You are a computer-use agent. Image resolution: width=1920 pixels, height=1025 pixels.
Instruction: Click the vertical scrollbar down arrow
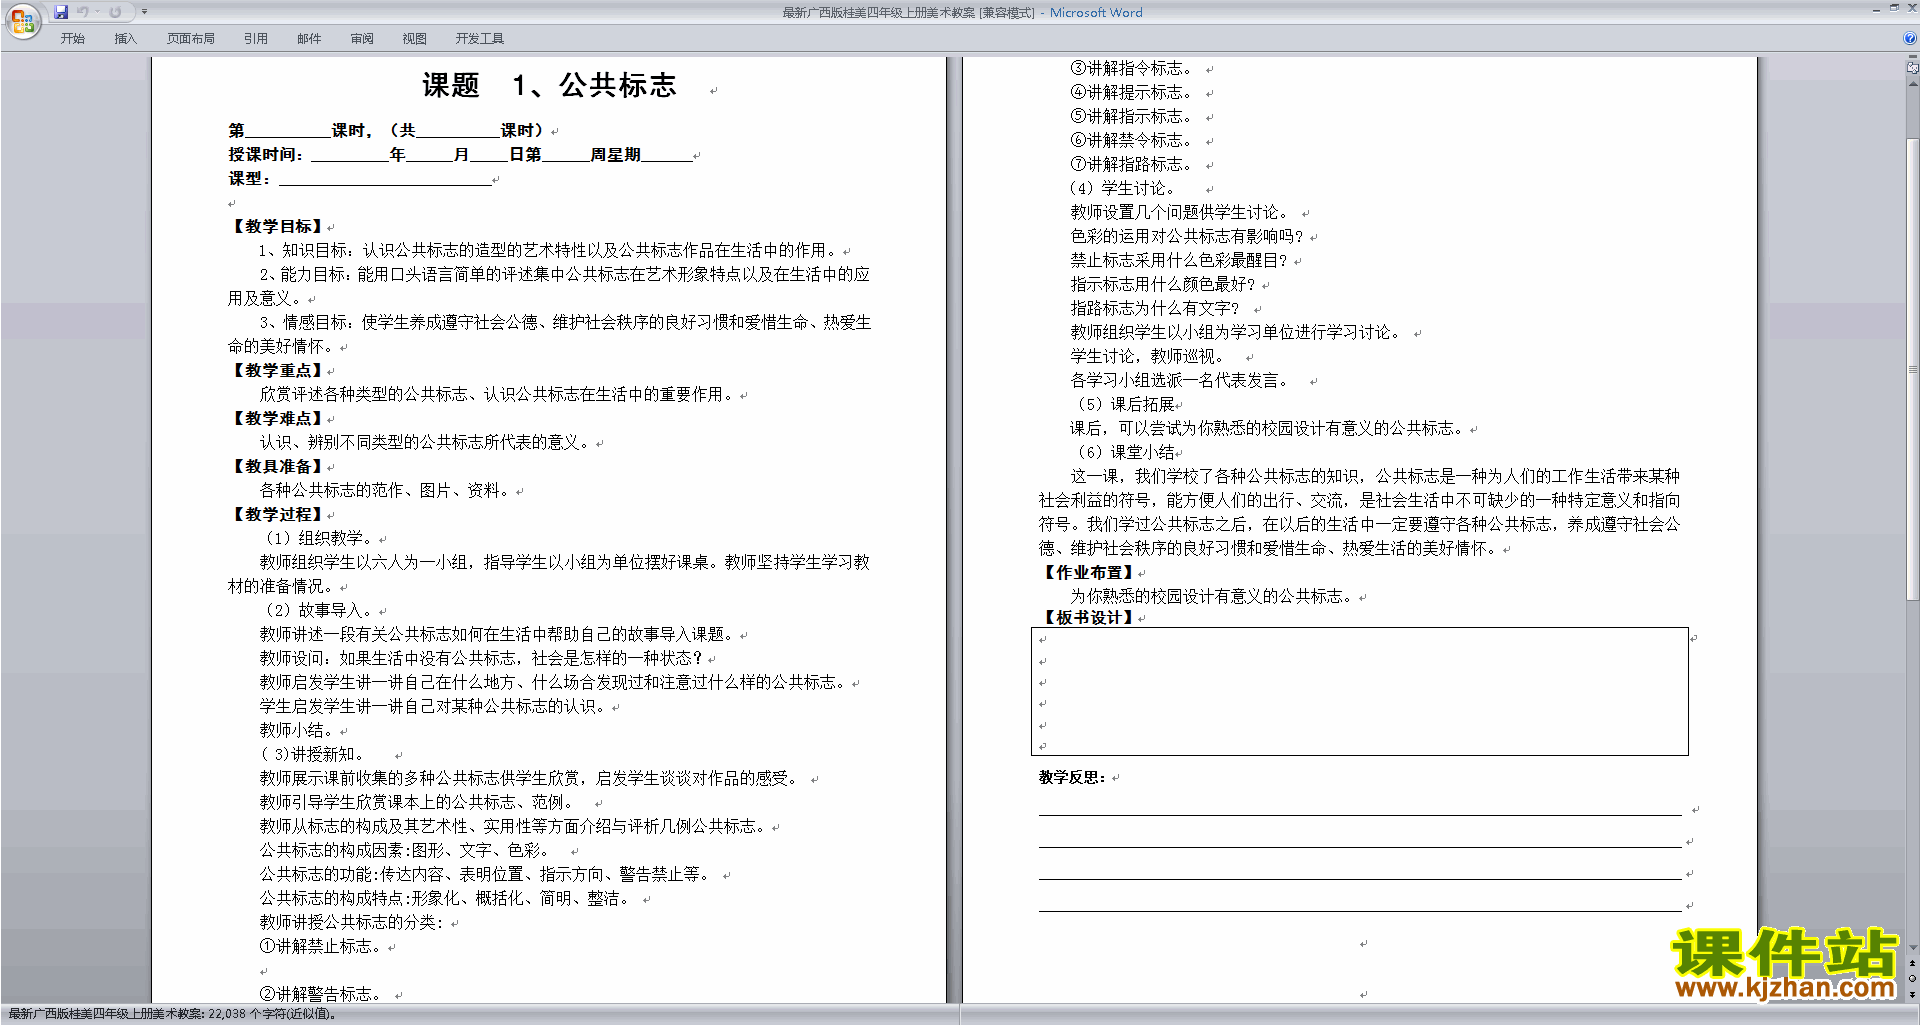[x=1912, y=948]
